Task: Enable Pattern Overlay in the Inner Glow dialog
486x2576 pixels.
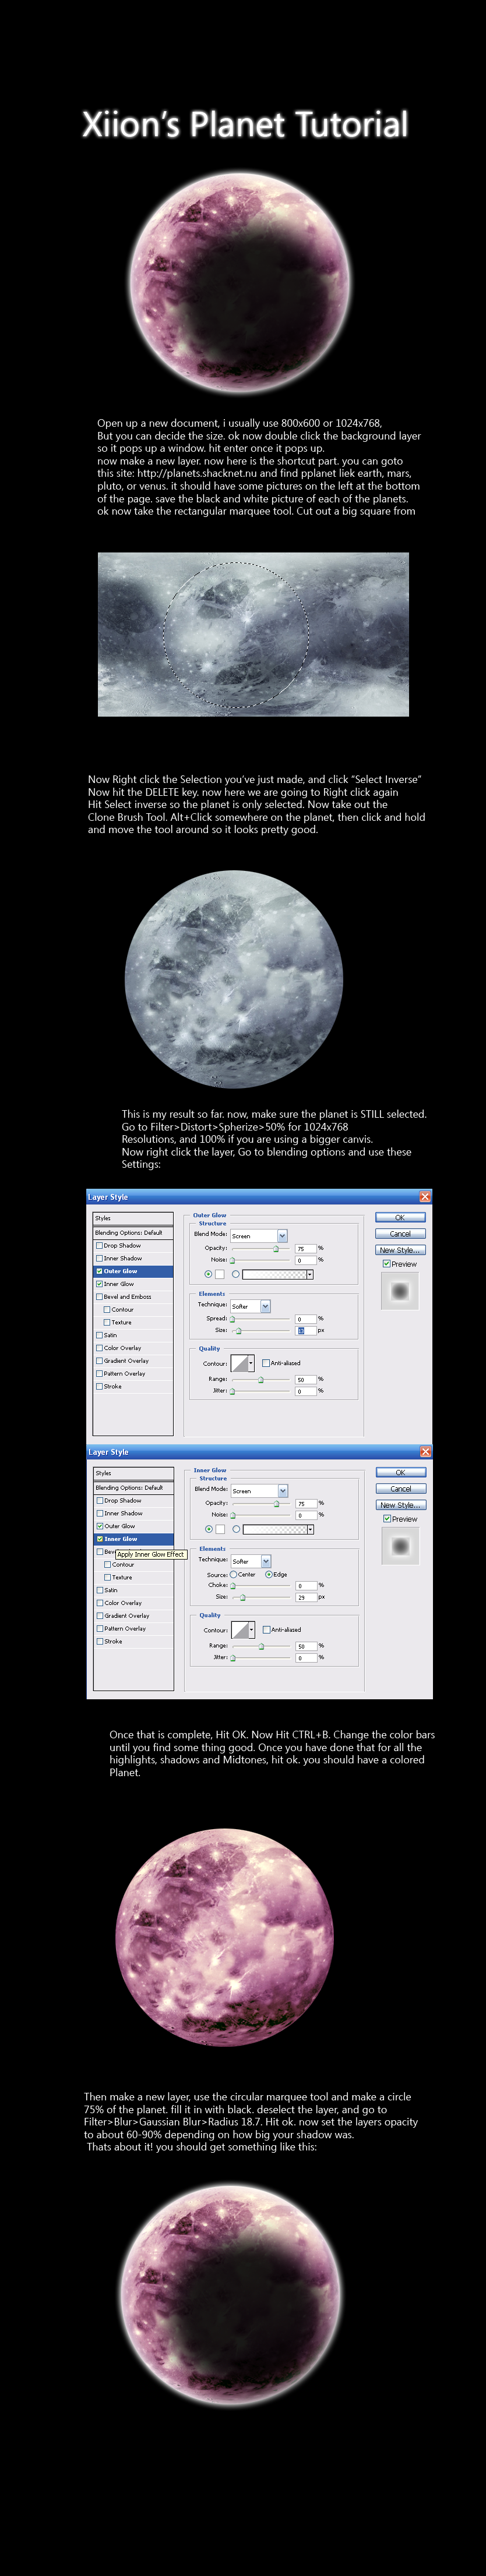Action: coord(100,1629)
